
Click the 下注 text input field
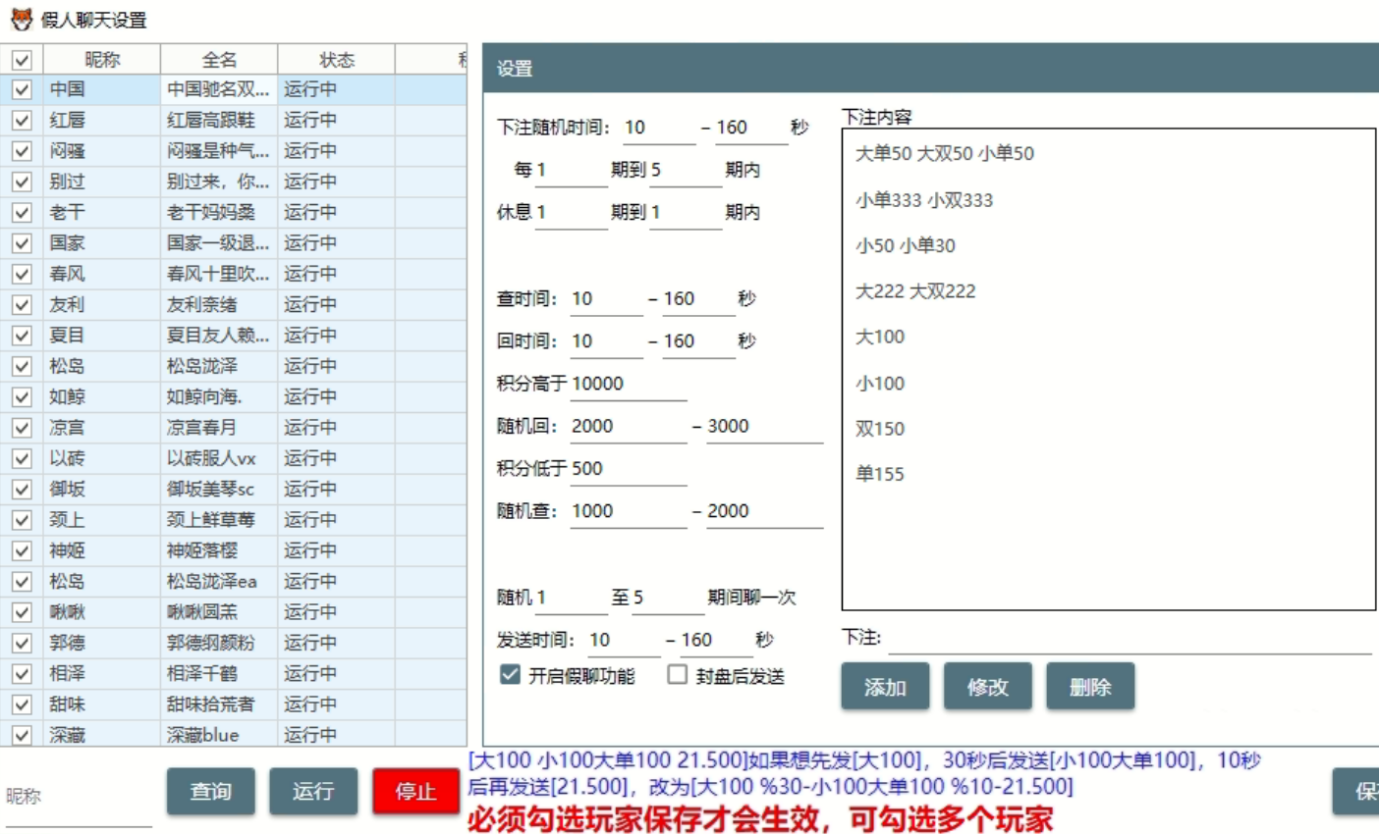[1130, 638]
